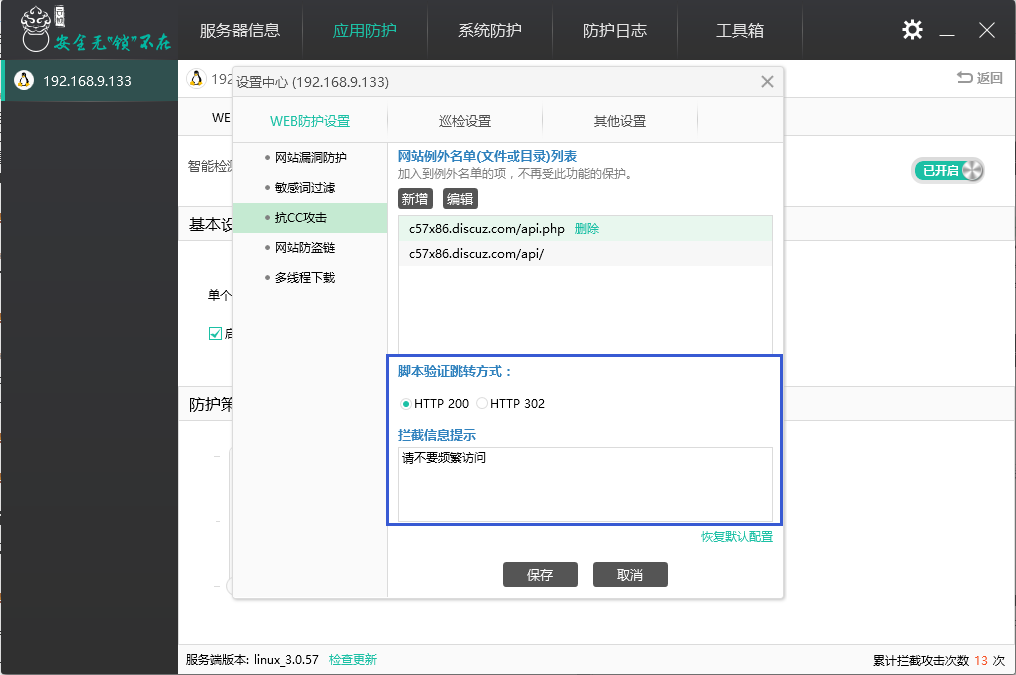Open the settings gear icon

(912, 30)
